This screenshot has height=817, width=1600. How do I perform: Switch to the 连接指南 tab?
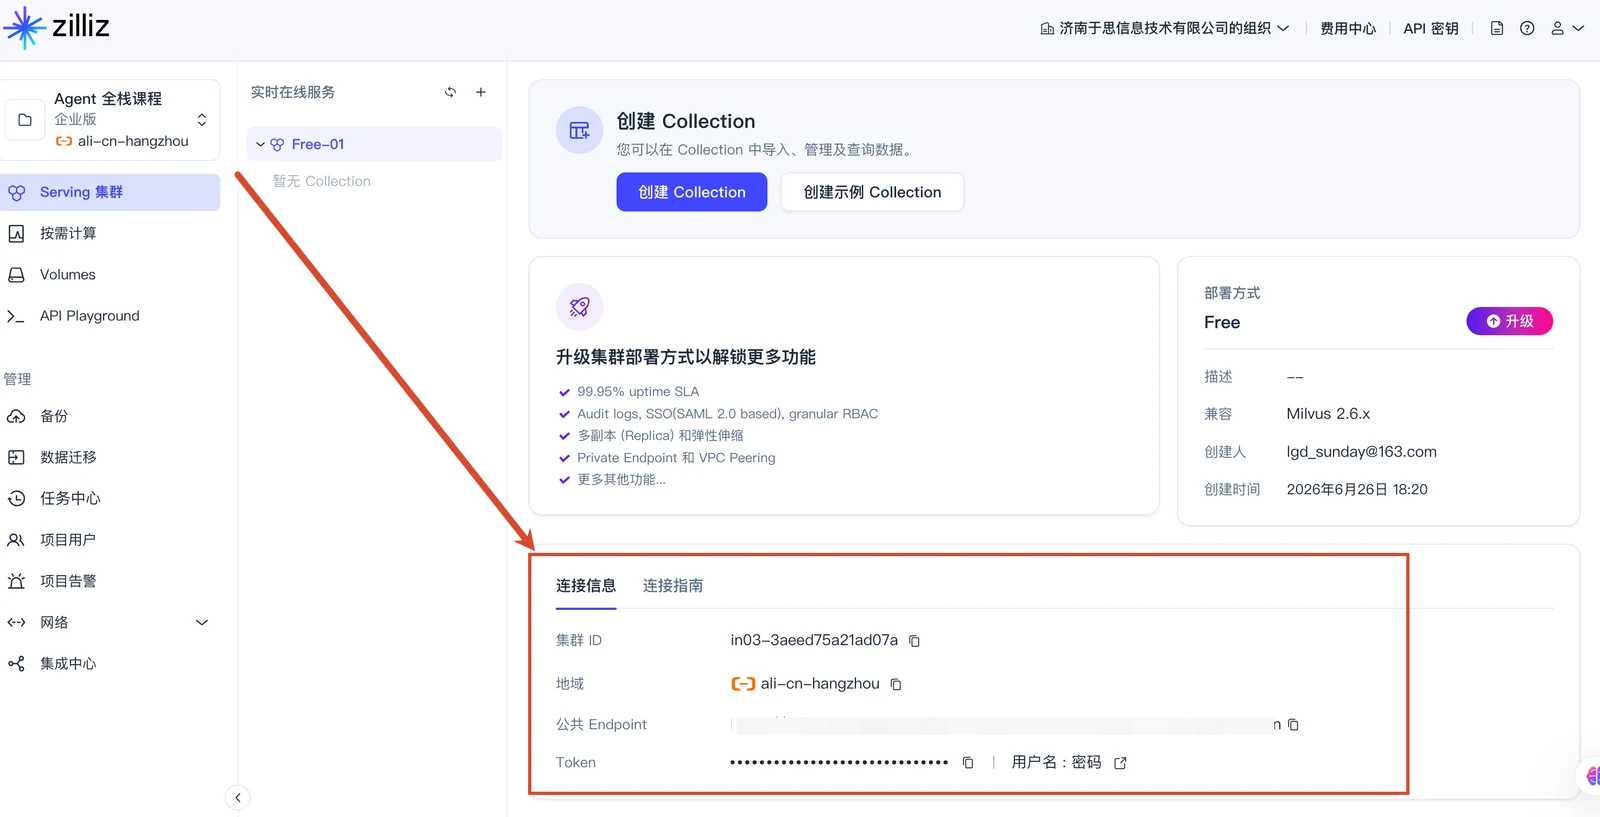click(673, 586)
